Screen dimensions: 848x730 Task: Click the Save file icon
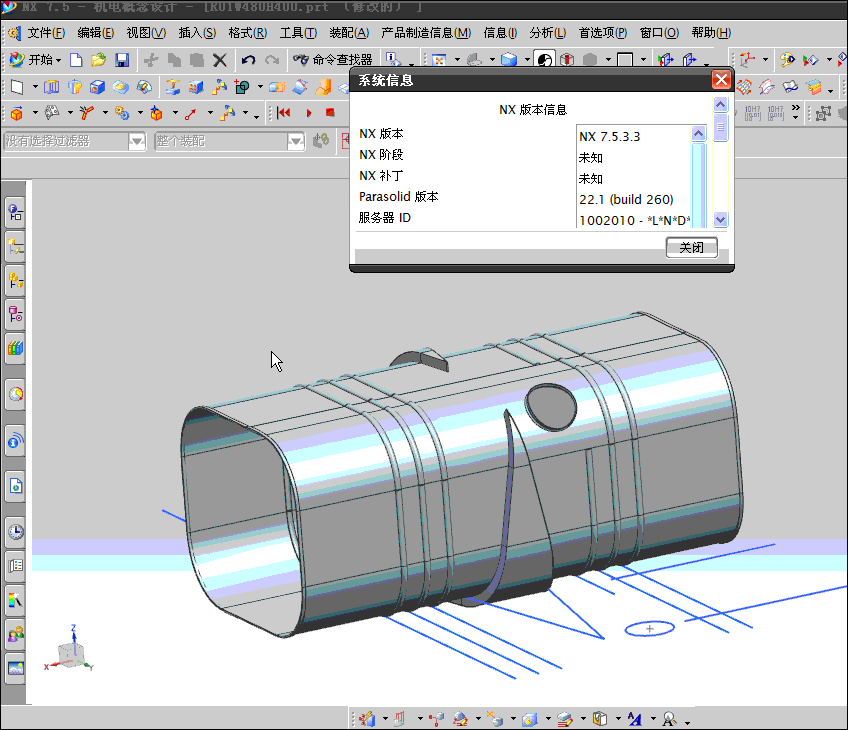click(122, 60)
